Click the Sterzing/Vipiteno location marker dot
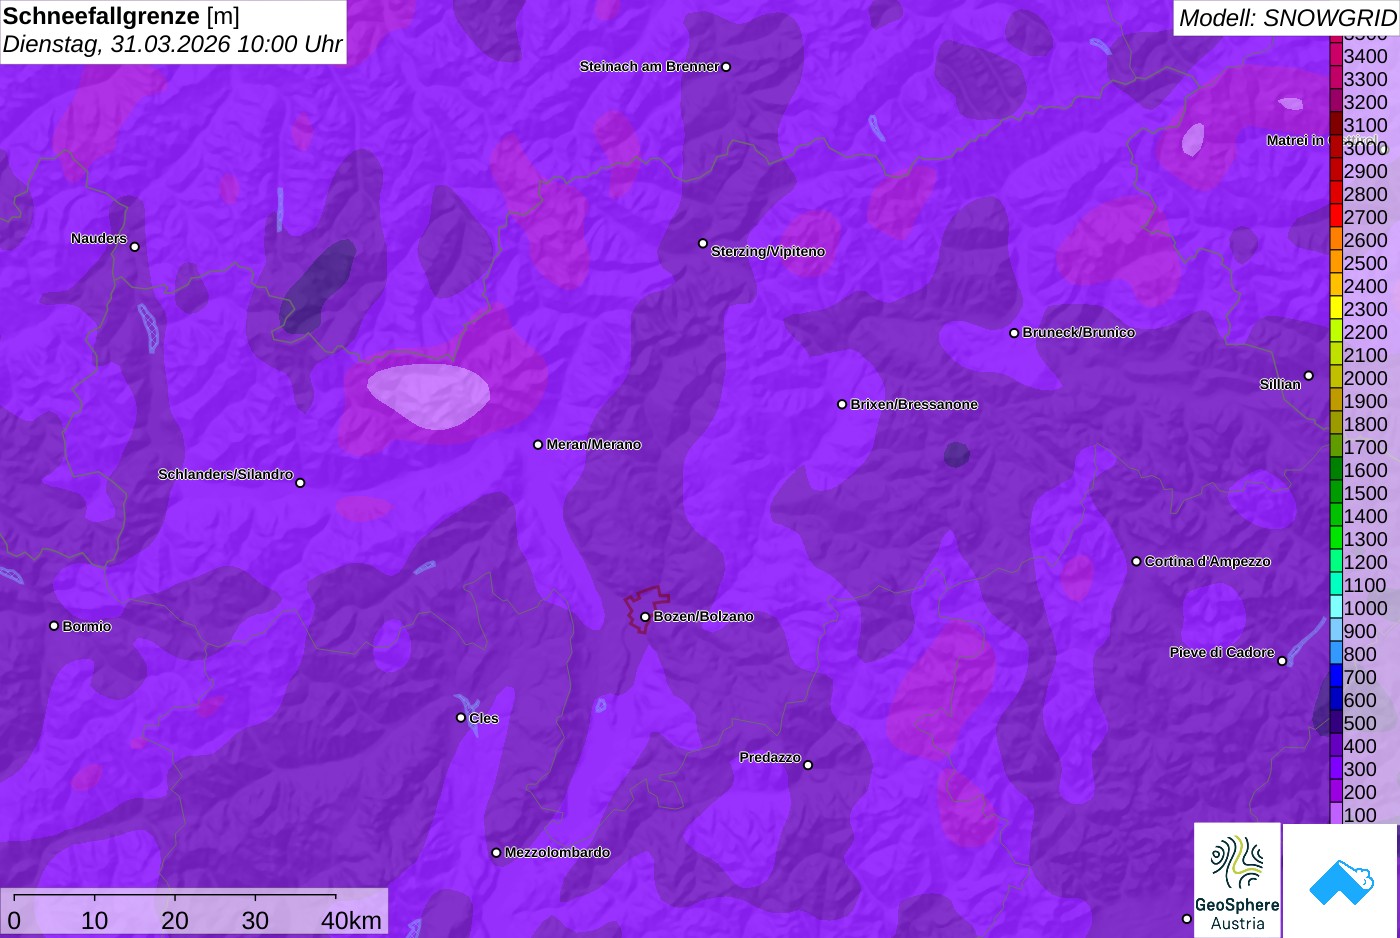Viewport: 1400px width, 938px height. 703,243
